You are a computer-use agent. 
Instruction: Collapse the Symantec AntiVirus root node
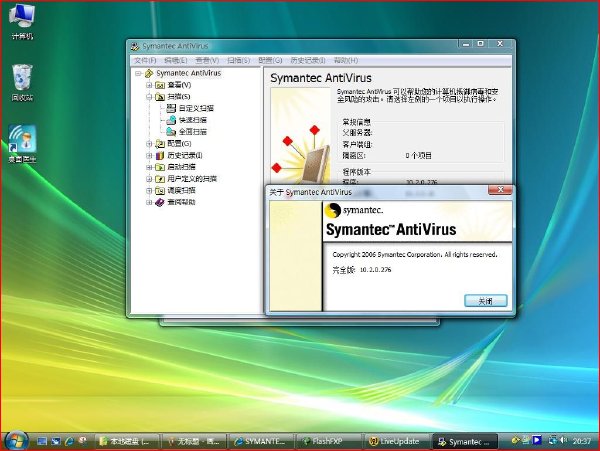click(138, 73)
